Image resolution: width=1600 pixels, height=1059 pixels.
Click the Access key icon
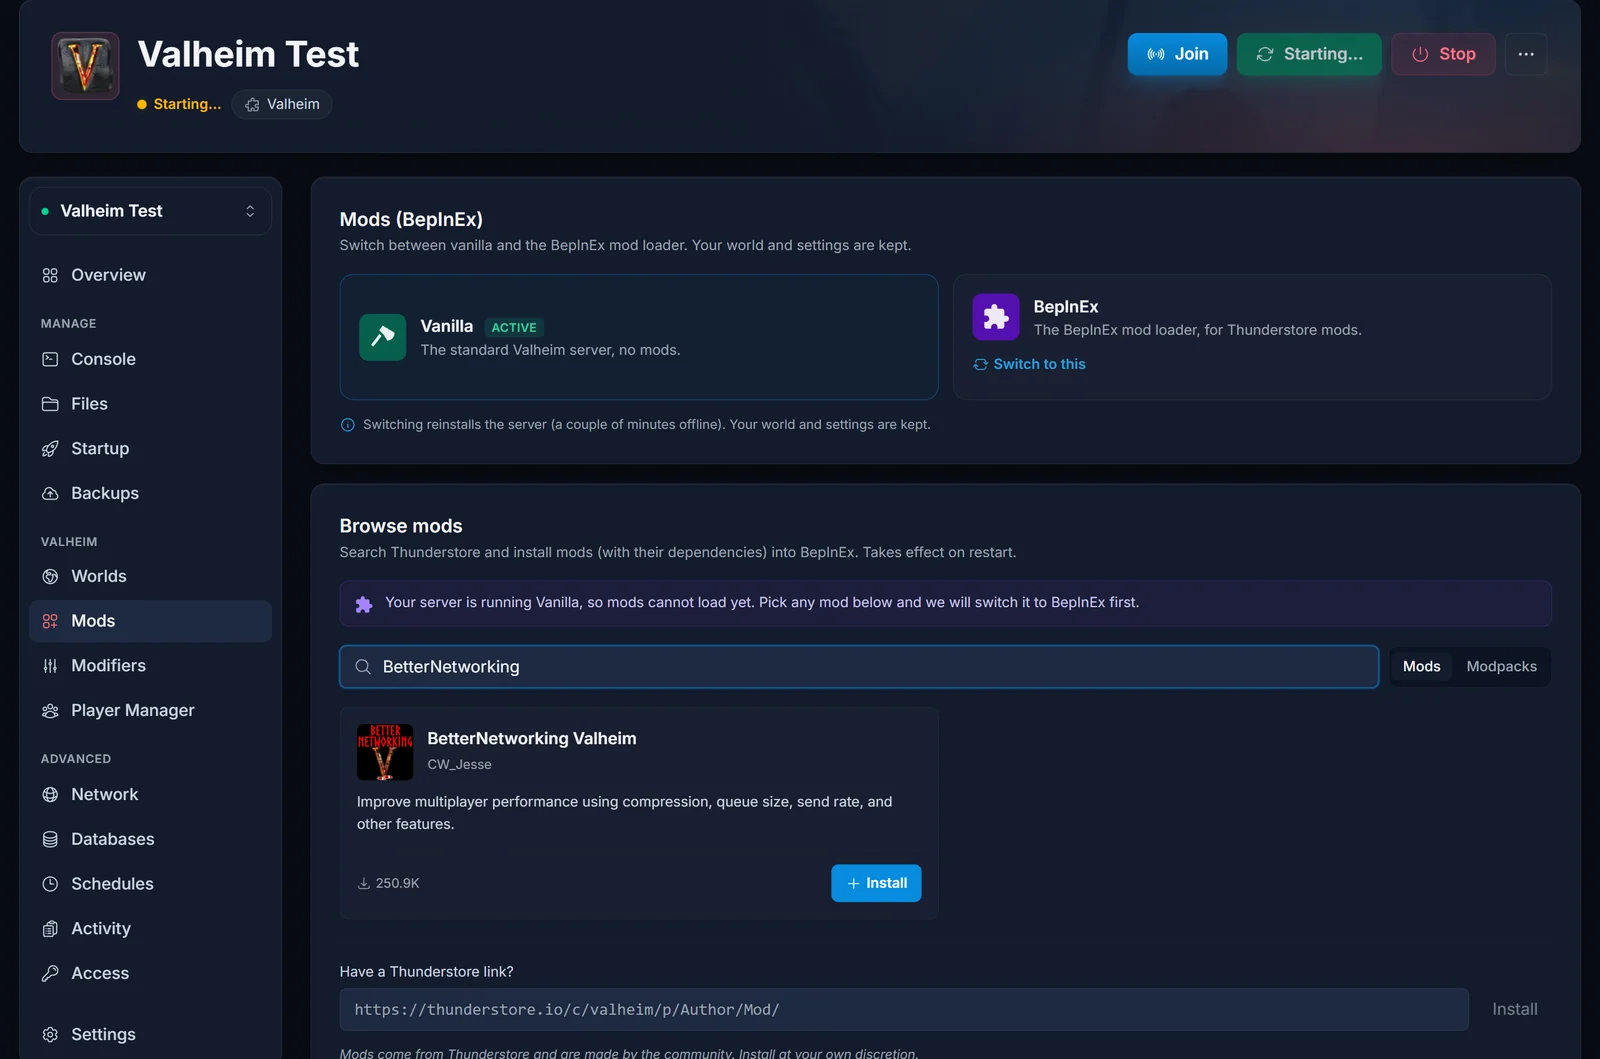(50, 973)
